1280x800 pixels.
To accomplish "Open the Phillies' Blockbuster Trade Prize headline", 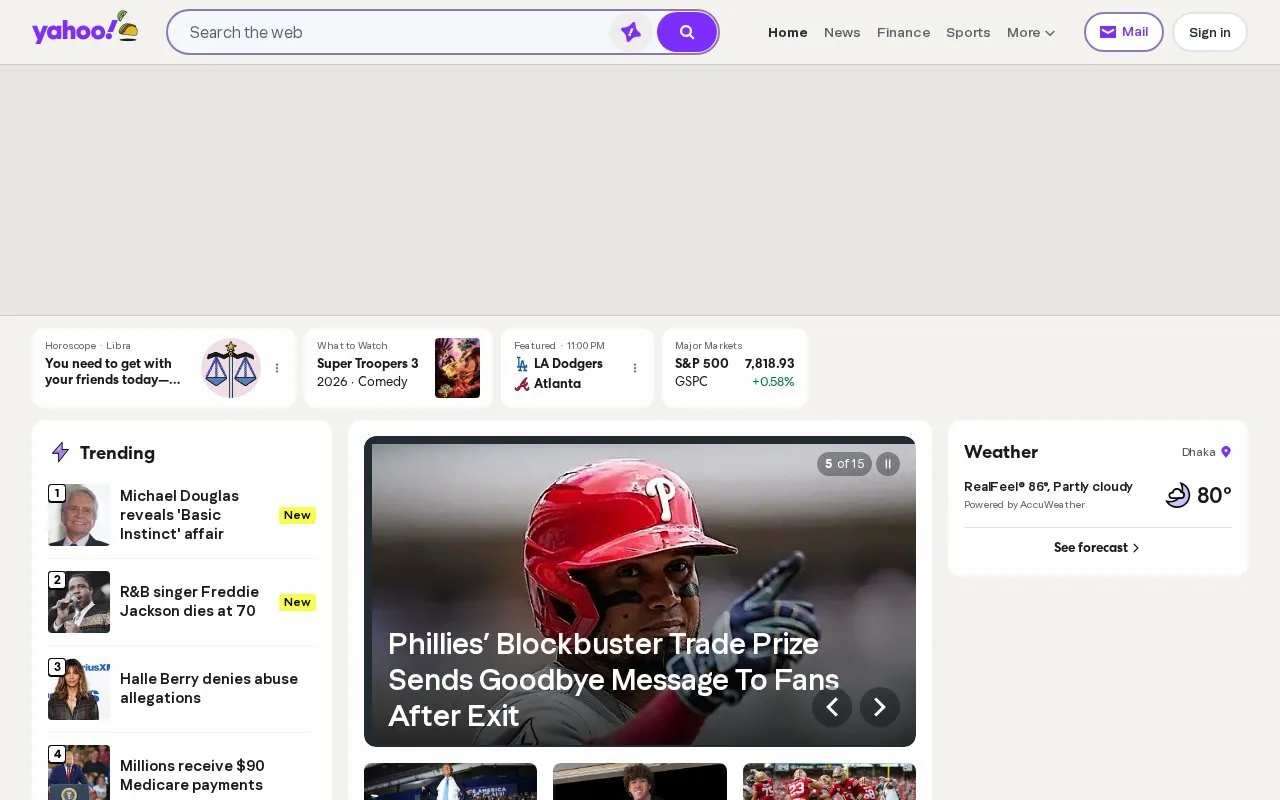I will pos(613,680).
